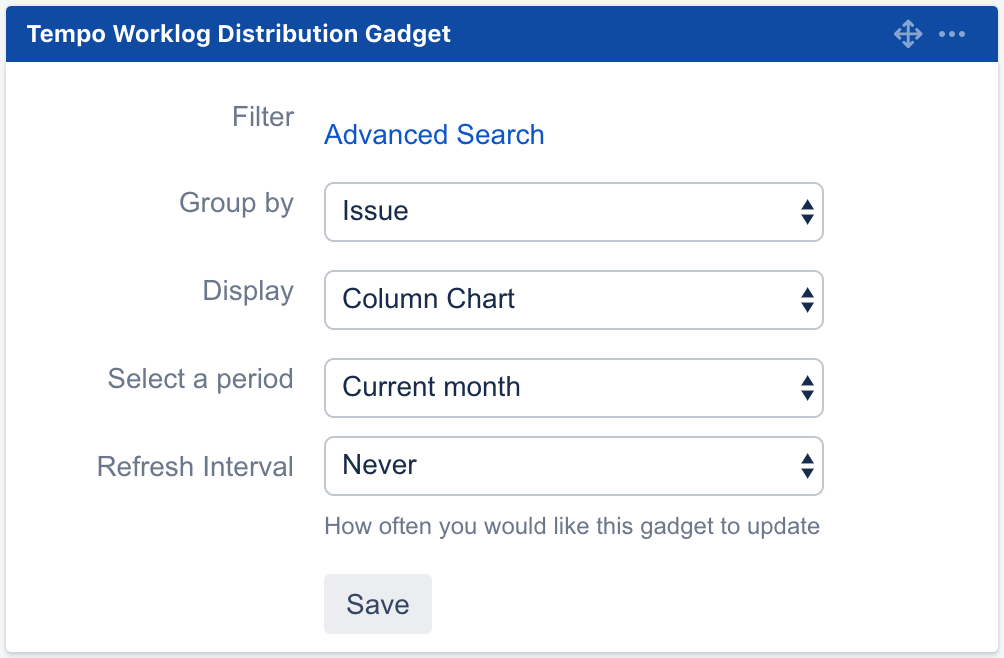Open the Advanced Search filter link
Viewport: 1004px width, 658px height.
click(434, 135)
